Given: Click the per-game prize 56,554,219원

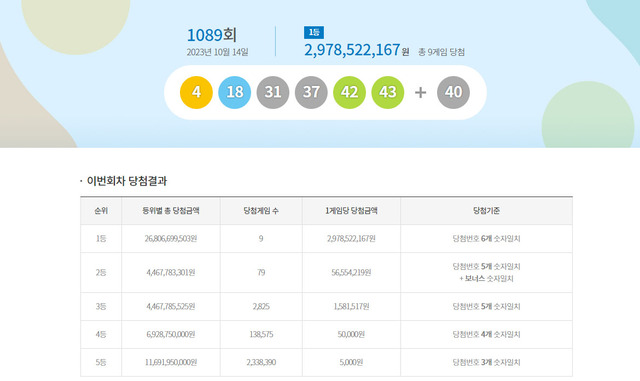Looking at the screenshot, I should pos(351,272).
